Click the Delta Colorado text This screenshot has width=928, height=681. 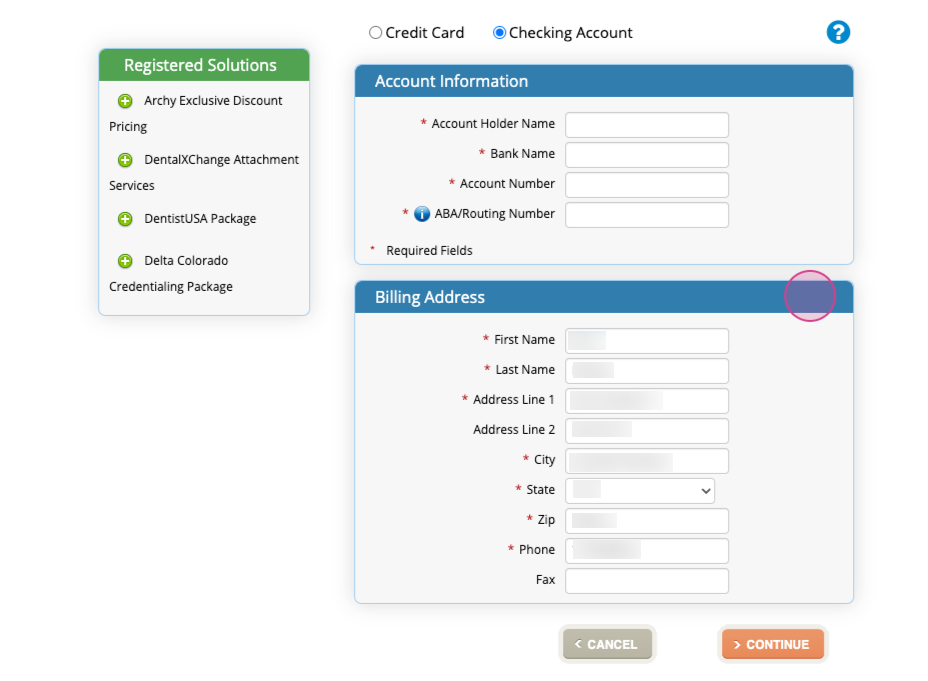[186, 260]
